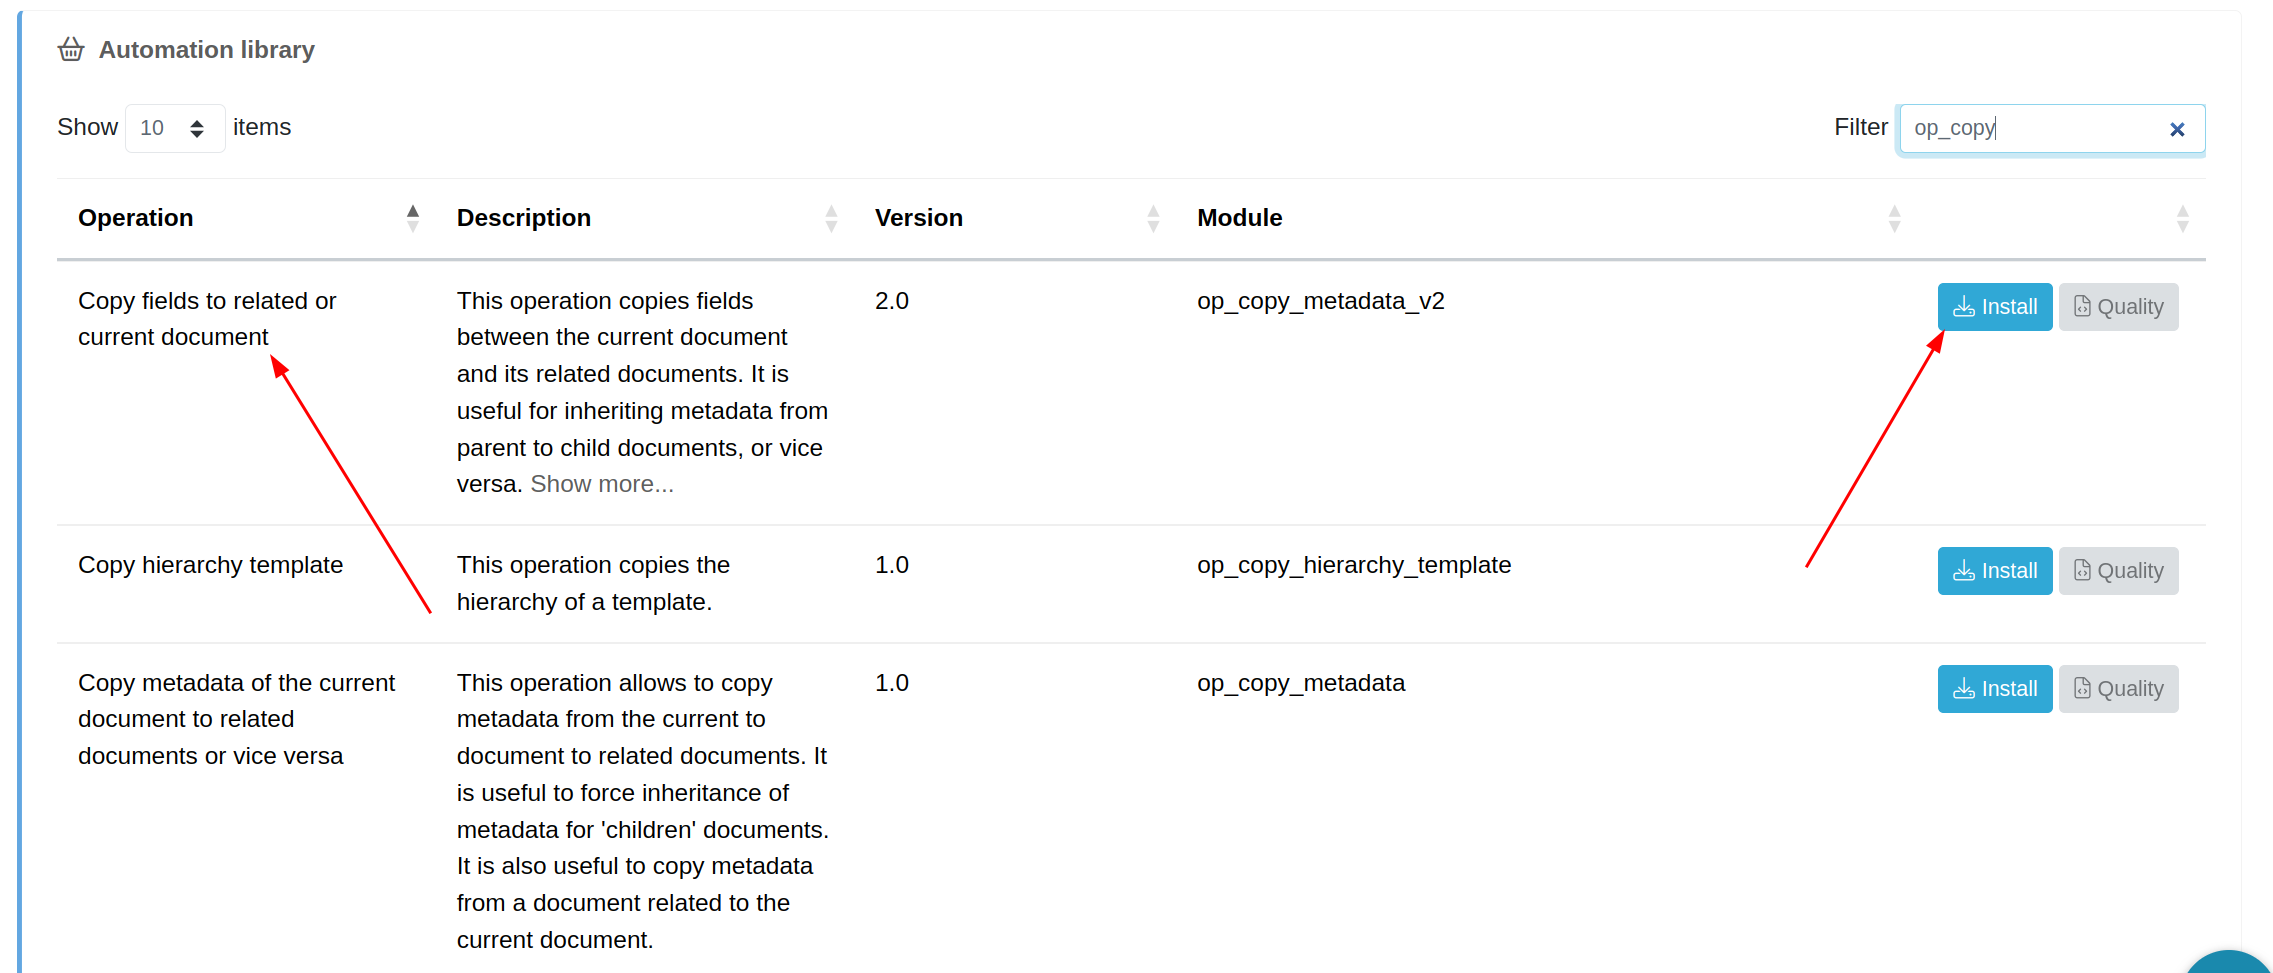Click the Description column header label

[523, 218]
